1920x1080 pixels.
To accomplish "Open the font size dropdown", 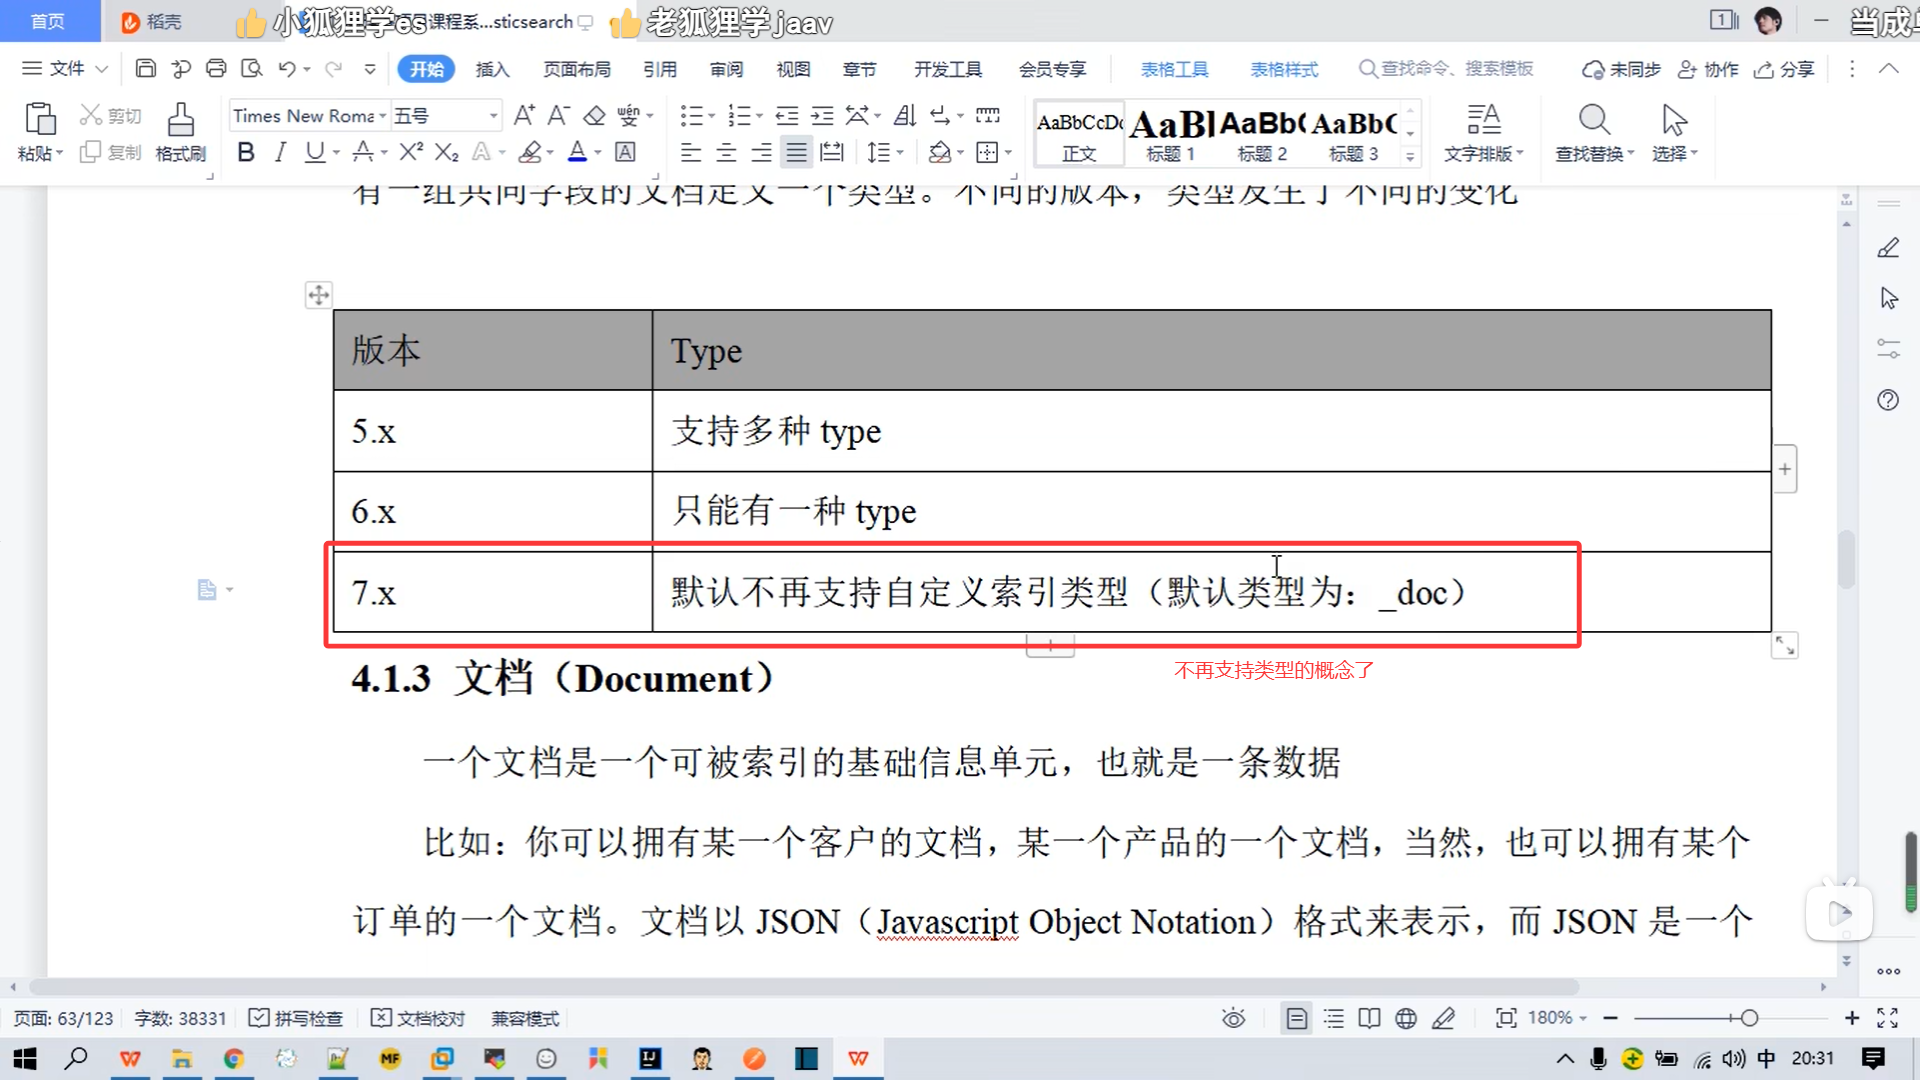I will pos(493,116).
